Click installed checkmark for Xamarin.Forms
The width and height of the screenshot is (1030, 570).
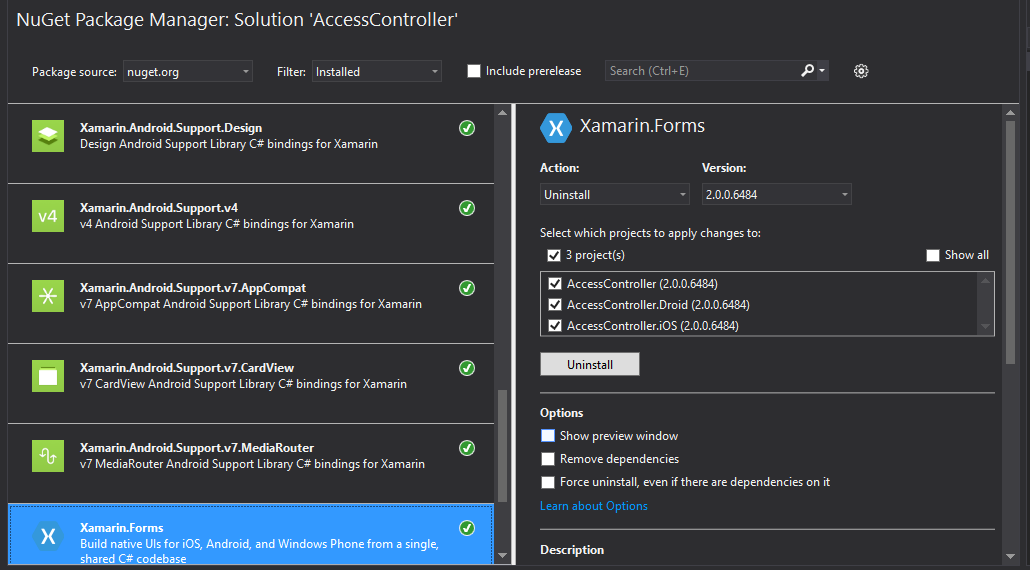point(466,529)
